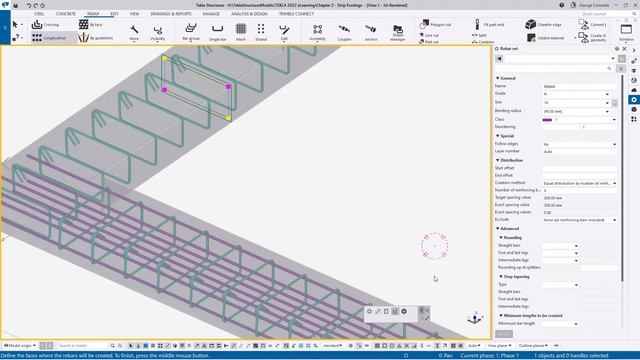Click the Undo arrow in title bar
This screenshot has height=360, width=640.
pos(28,6)
